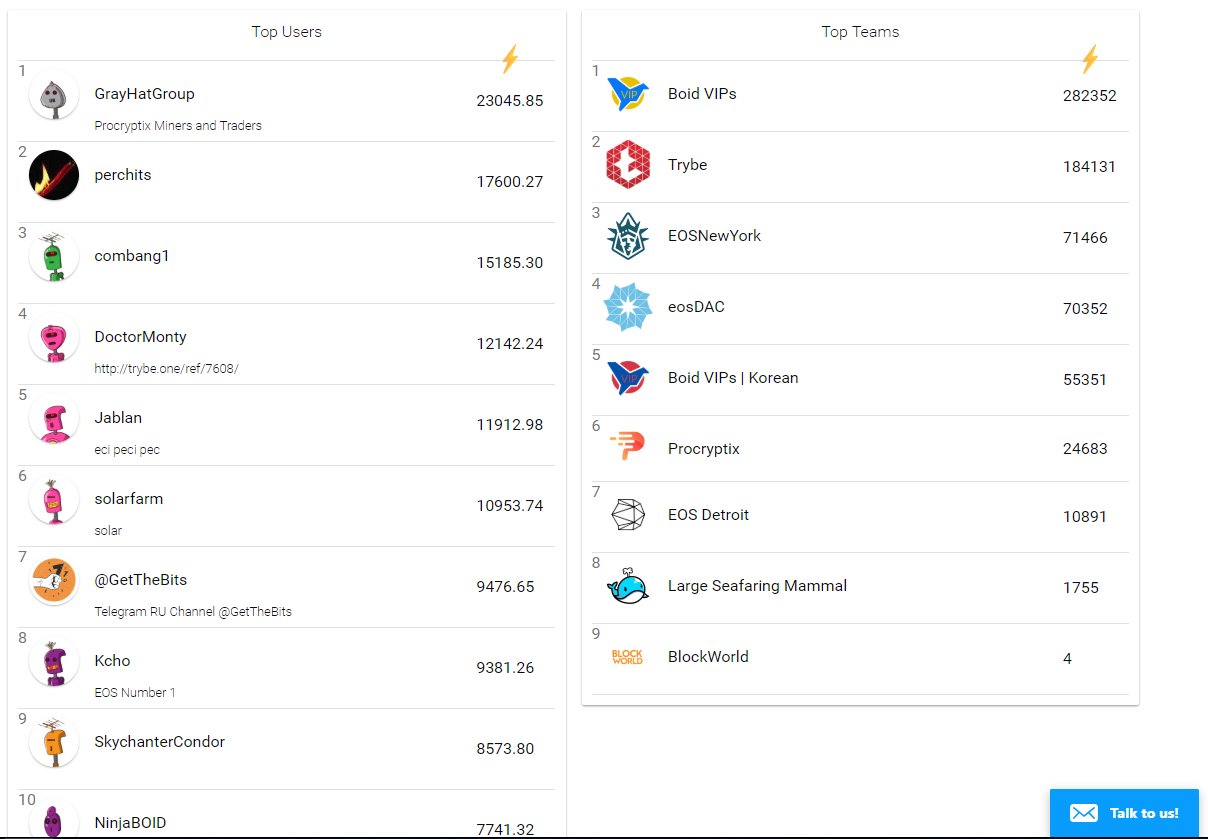Click the eosDAC snowflake logo
The height and width of the screenshot is (839, 1208).
(x=628, y=307)
